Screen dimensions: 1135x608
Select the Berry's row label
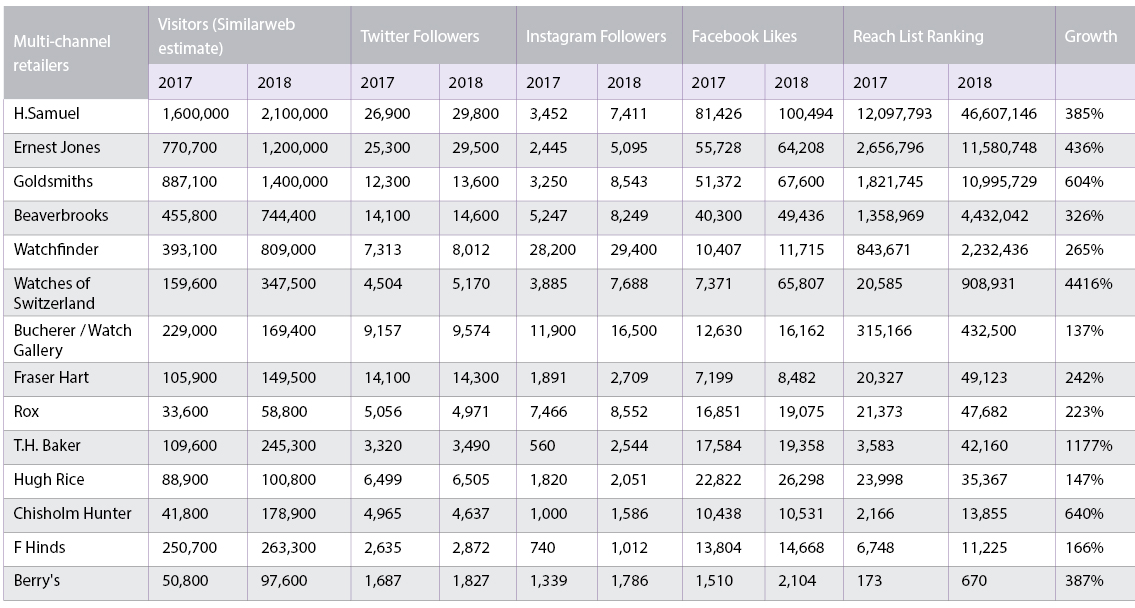point(37,581)
